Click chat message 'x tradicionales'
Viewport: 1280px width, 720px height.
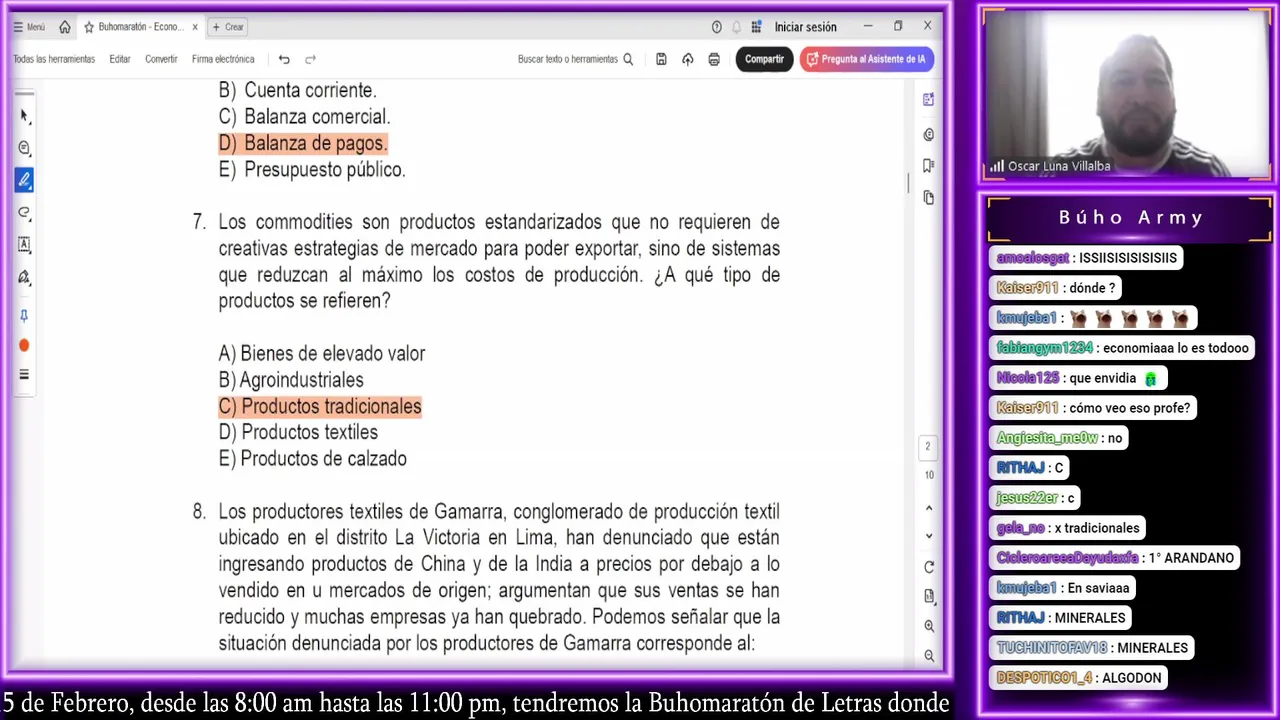pos(1068,528)
